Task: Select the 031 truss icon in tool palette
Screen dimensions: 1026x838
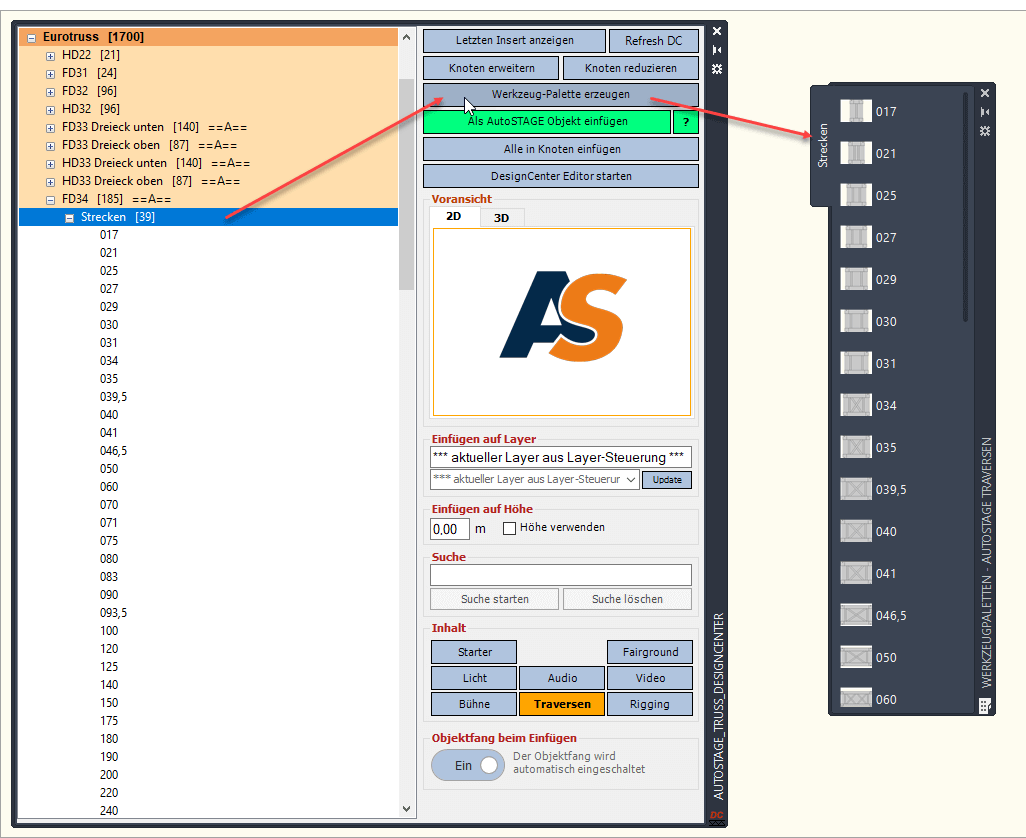Action: click(856, 363)
